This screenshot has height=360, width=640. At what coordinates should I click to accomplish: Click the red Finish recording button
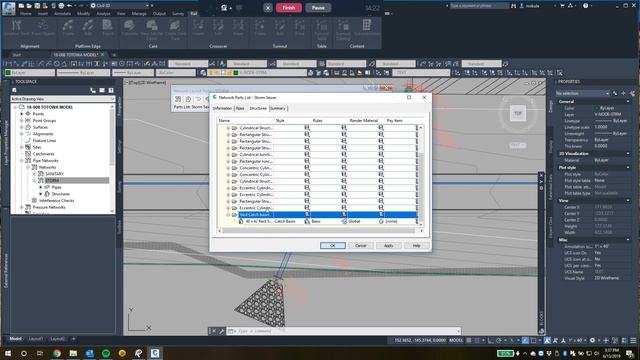point(289,8)
